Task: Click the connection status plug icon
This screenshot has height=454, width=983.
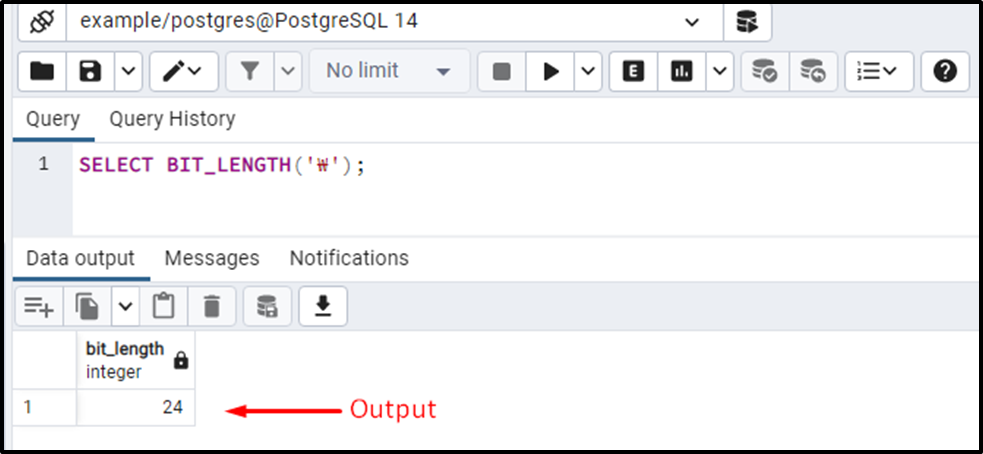Action: 41,23
